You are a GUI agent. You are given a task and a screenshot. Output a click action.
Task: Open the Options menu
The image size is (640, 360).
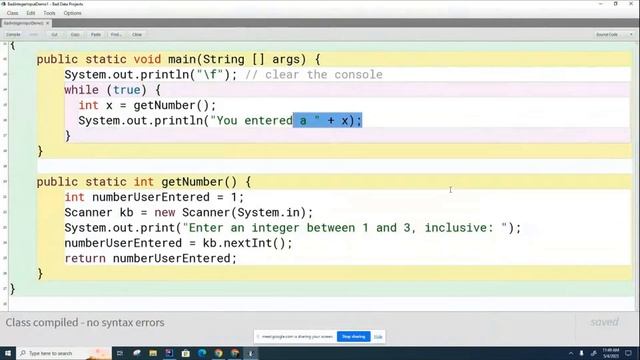pyautogui.click(x=72, y=13)
